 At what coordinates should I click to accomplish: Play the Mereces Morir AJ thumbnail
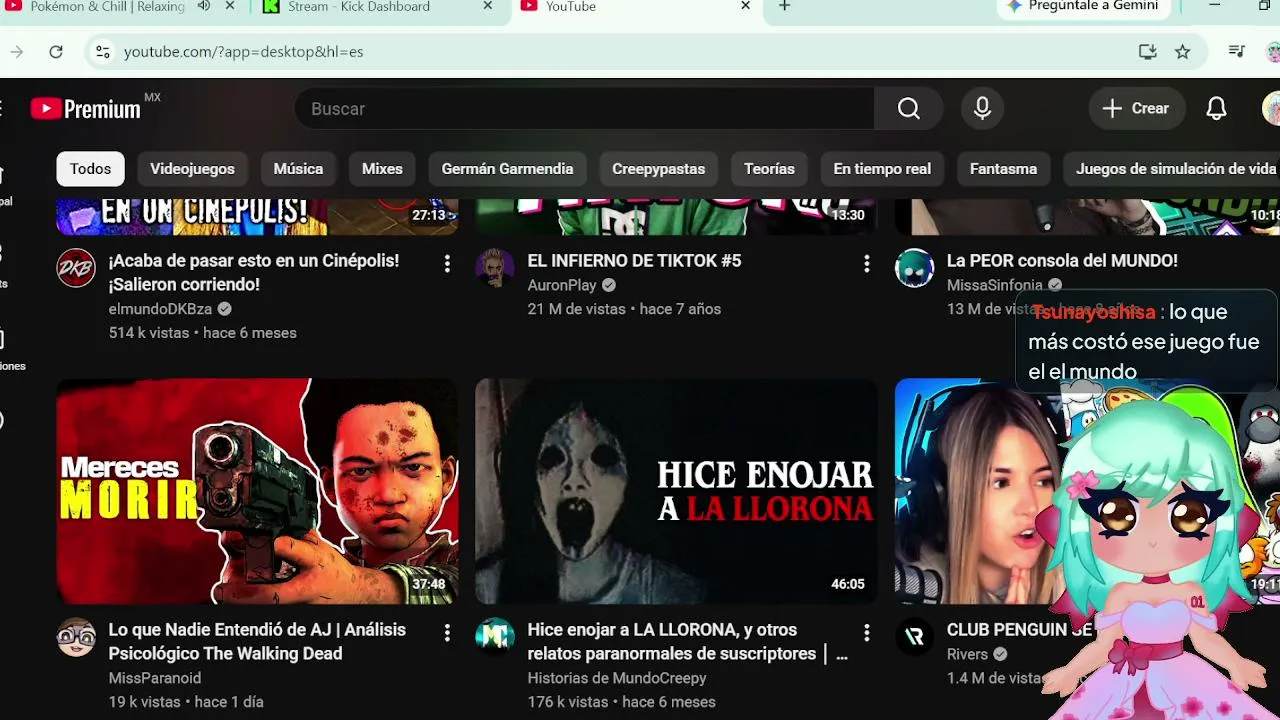click(x=257, y=491)
